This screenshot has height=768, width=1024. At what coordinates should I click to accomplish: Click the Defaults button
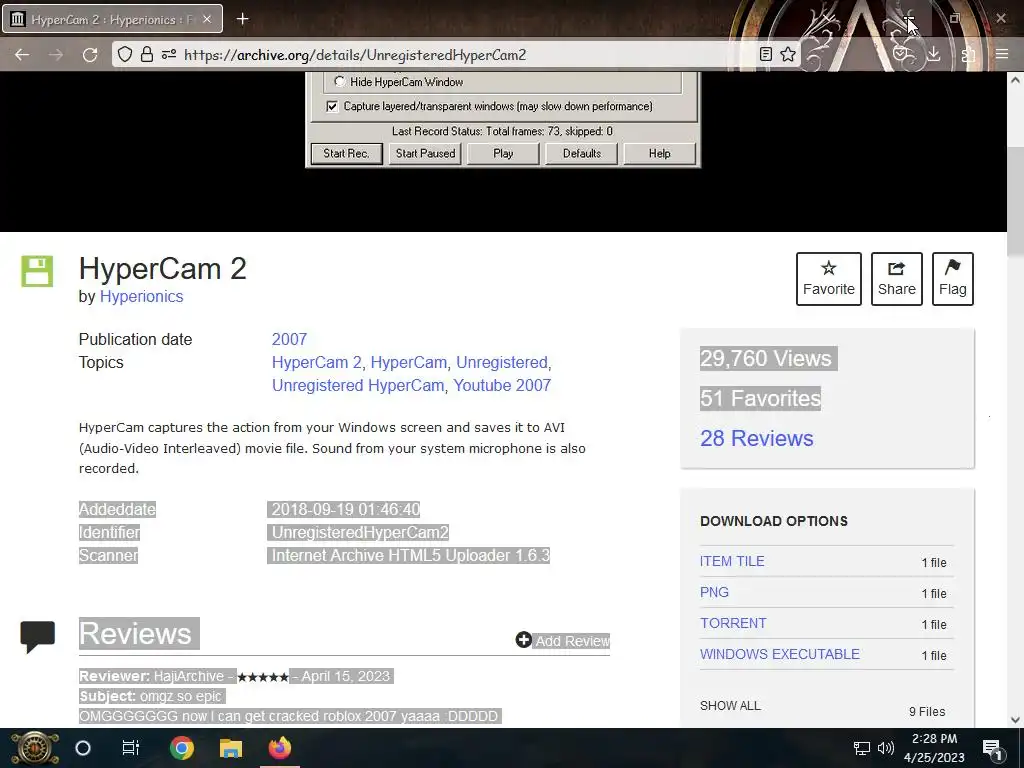pos(581,153)
